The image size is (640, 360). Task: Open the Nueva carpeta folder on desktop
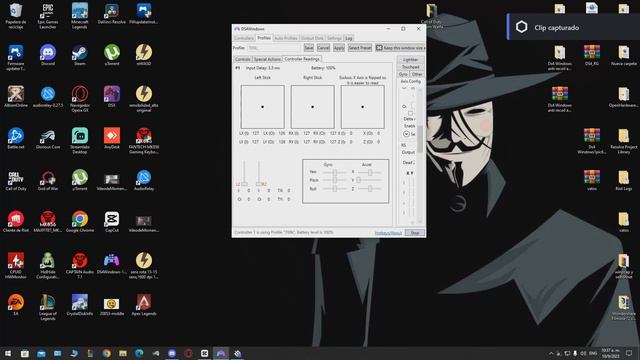tap(623, 55)
